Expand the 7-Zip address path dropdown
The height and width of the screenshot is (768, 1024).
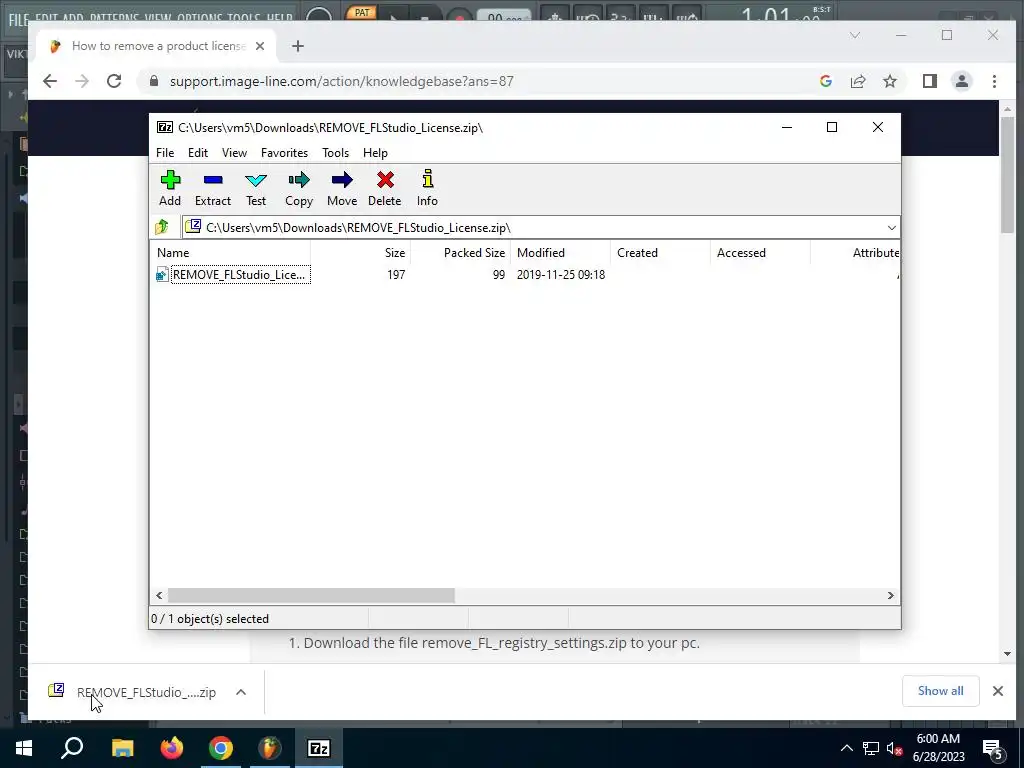click(x=891, y=228)
